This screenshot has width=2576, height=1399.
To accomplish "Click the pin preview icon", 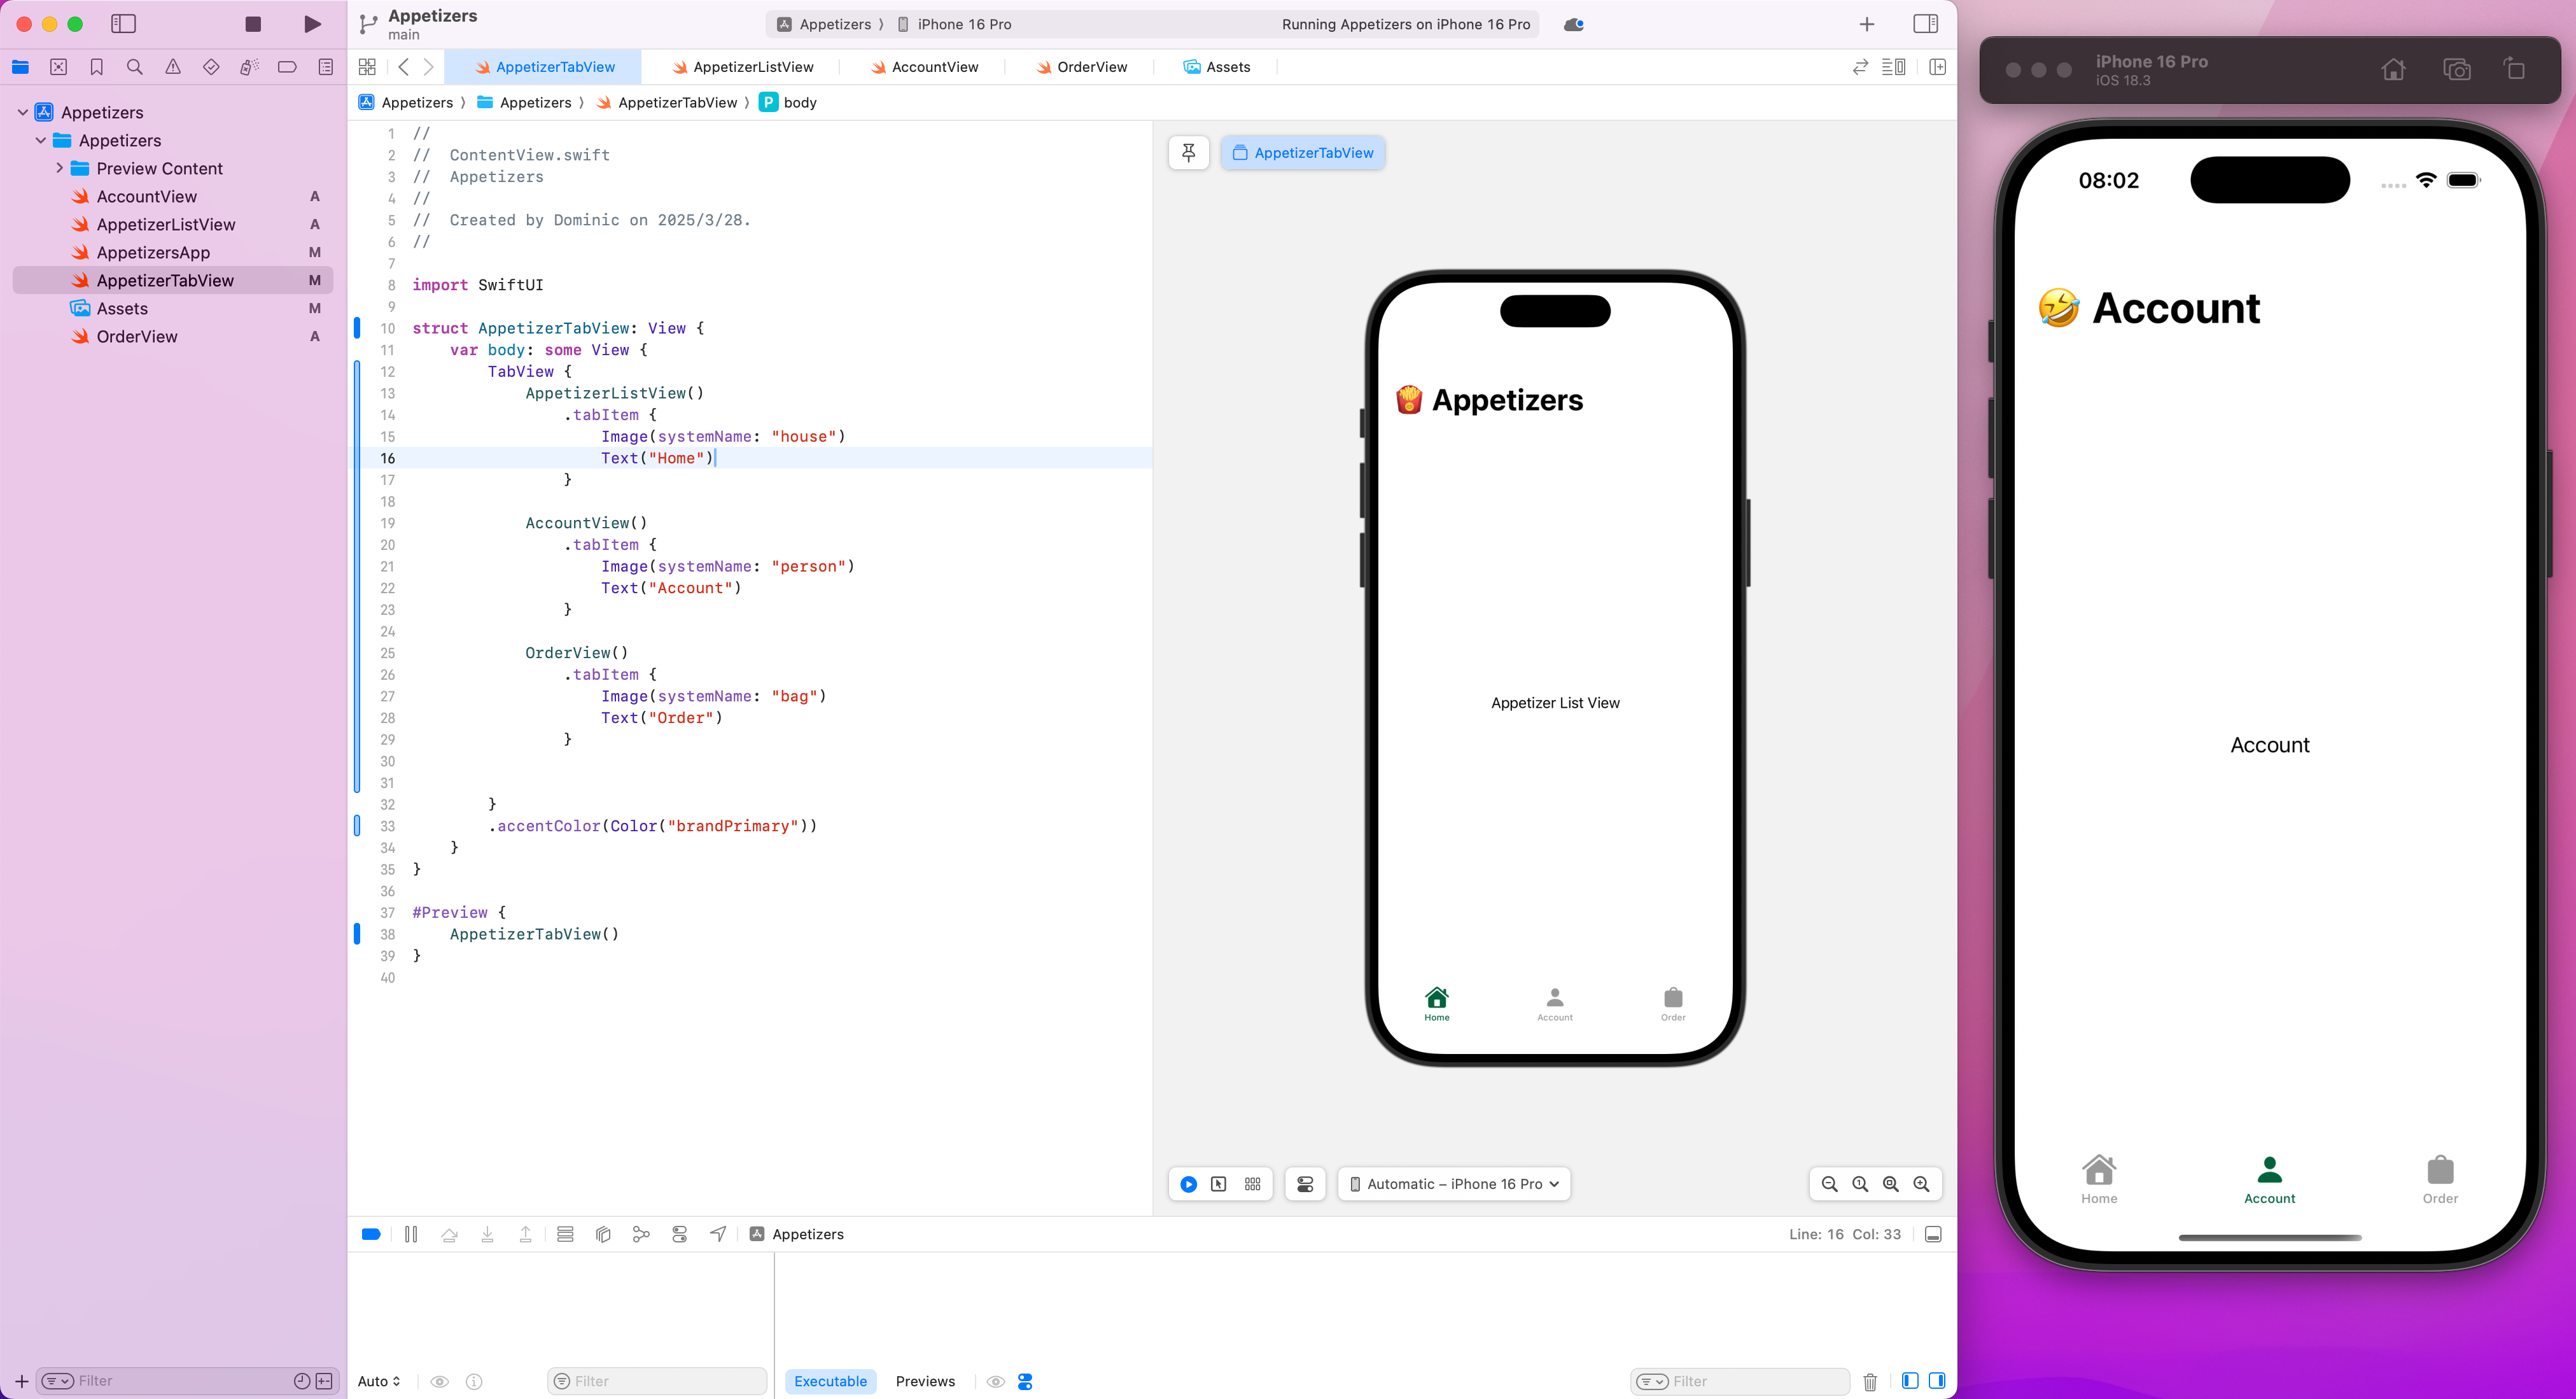I will pos(1188,153).
